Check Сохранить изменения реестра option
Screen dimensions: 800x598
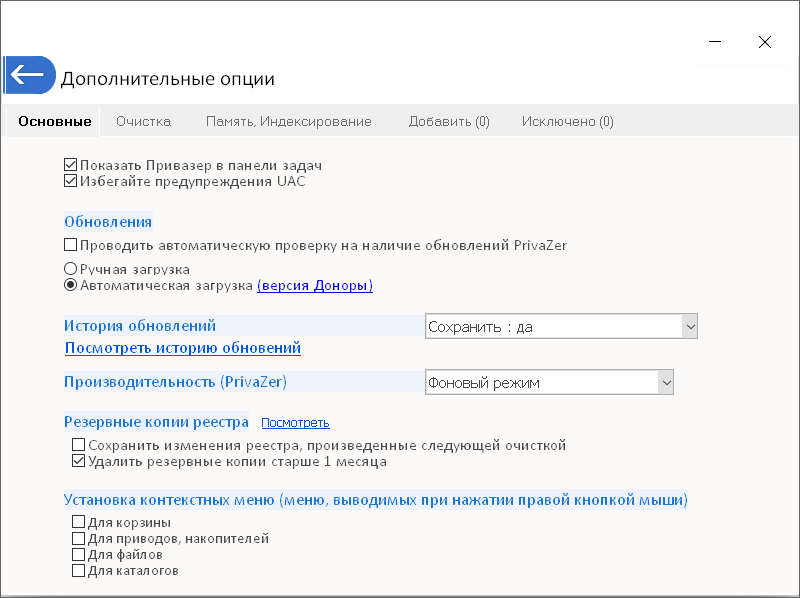(x=78, y=444)
